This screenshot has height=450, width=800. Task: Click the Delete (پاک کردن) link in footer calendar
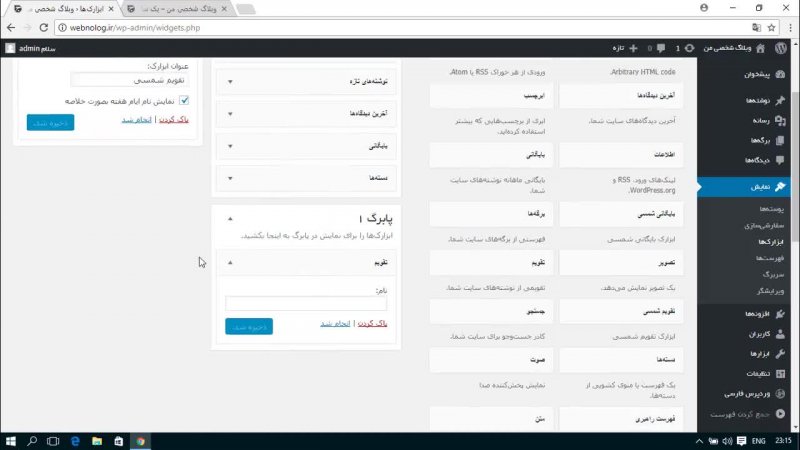click(x=371, y=325)
